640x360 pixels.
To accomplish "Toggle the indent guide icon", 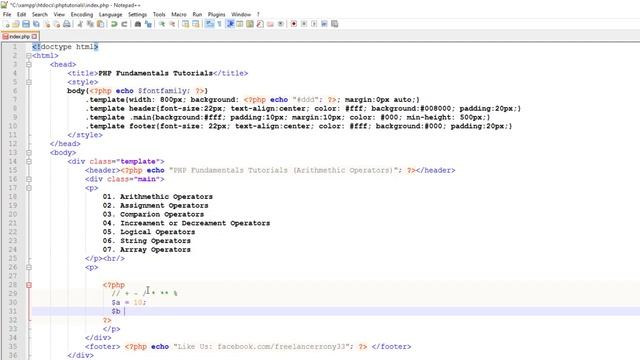I will (230, 24).
